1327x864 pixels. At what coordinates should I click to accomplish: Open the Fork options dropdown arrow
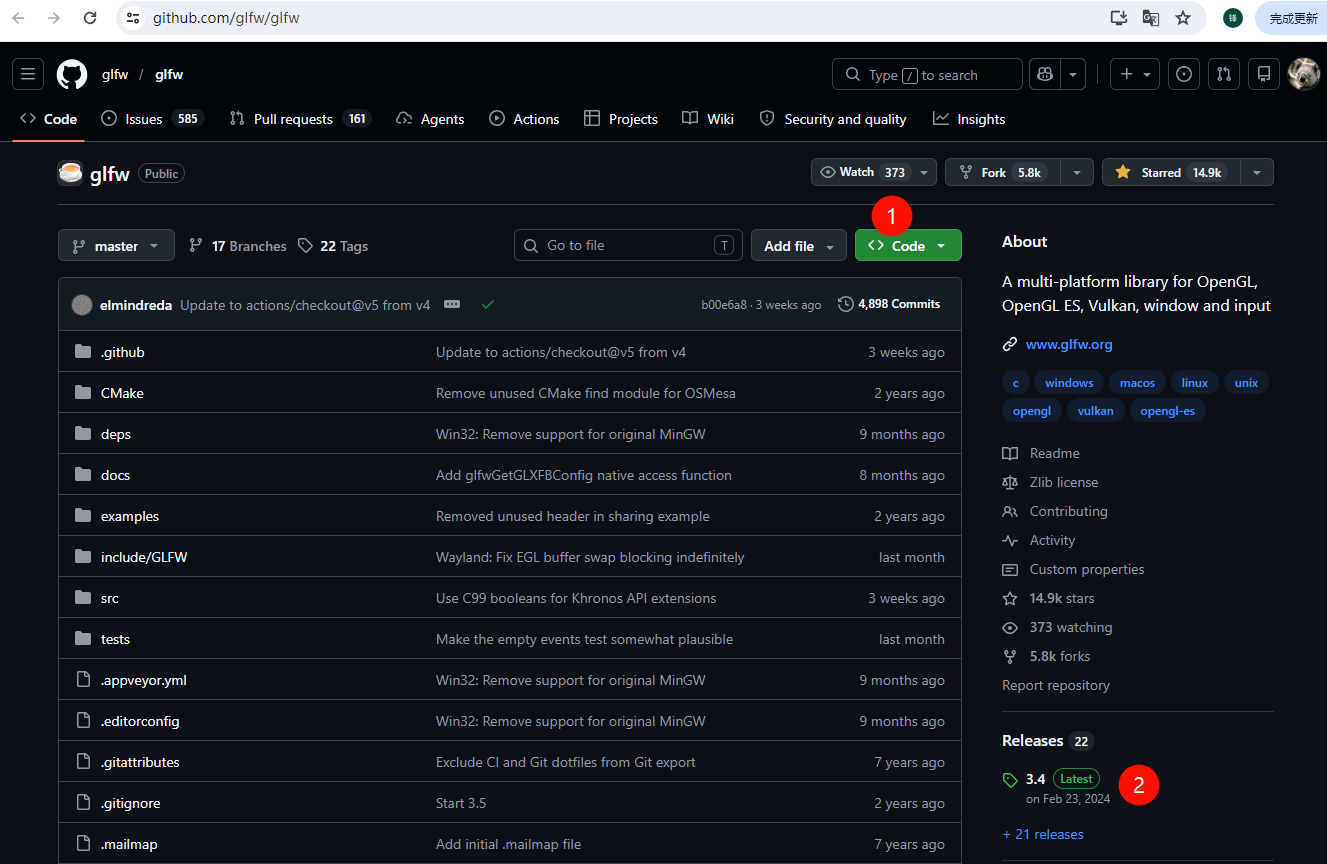1077,172
